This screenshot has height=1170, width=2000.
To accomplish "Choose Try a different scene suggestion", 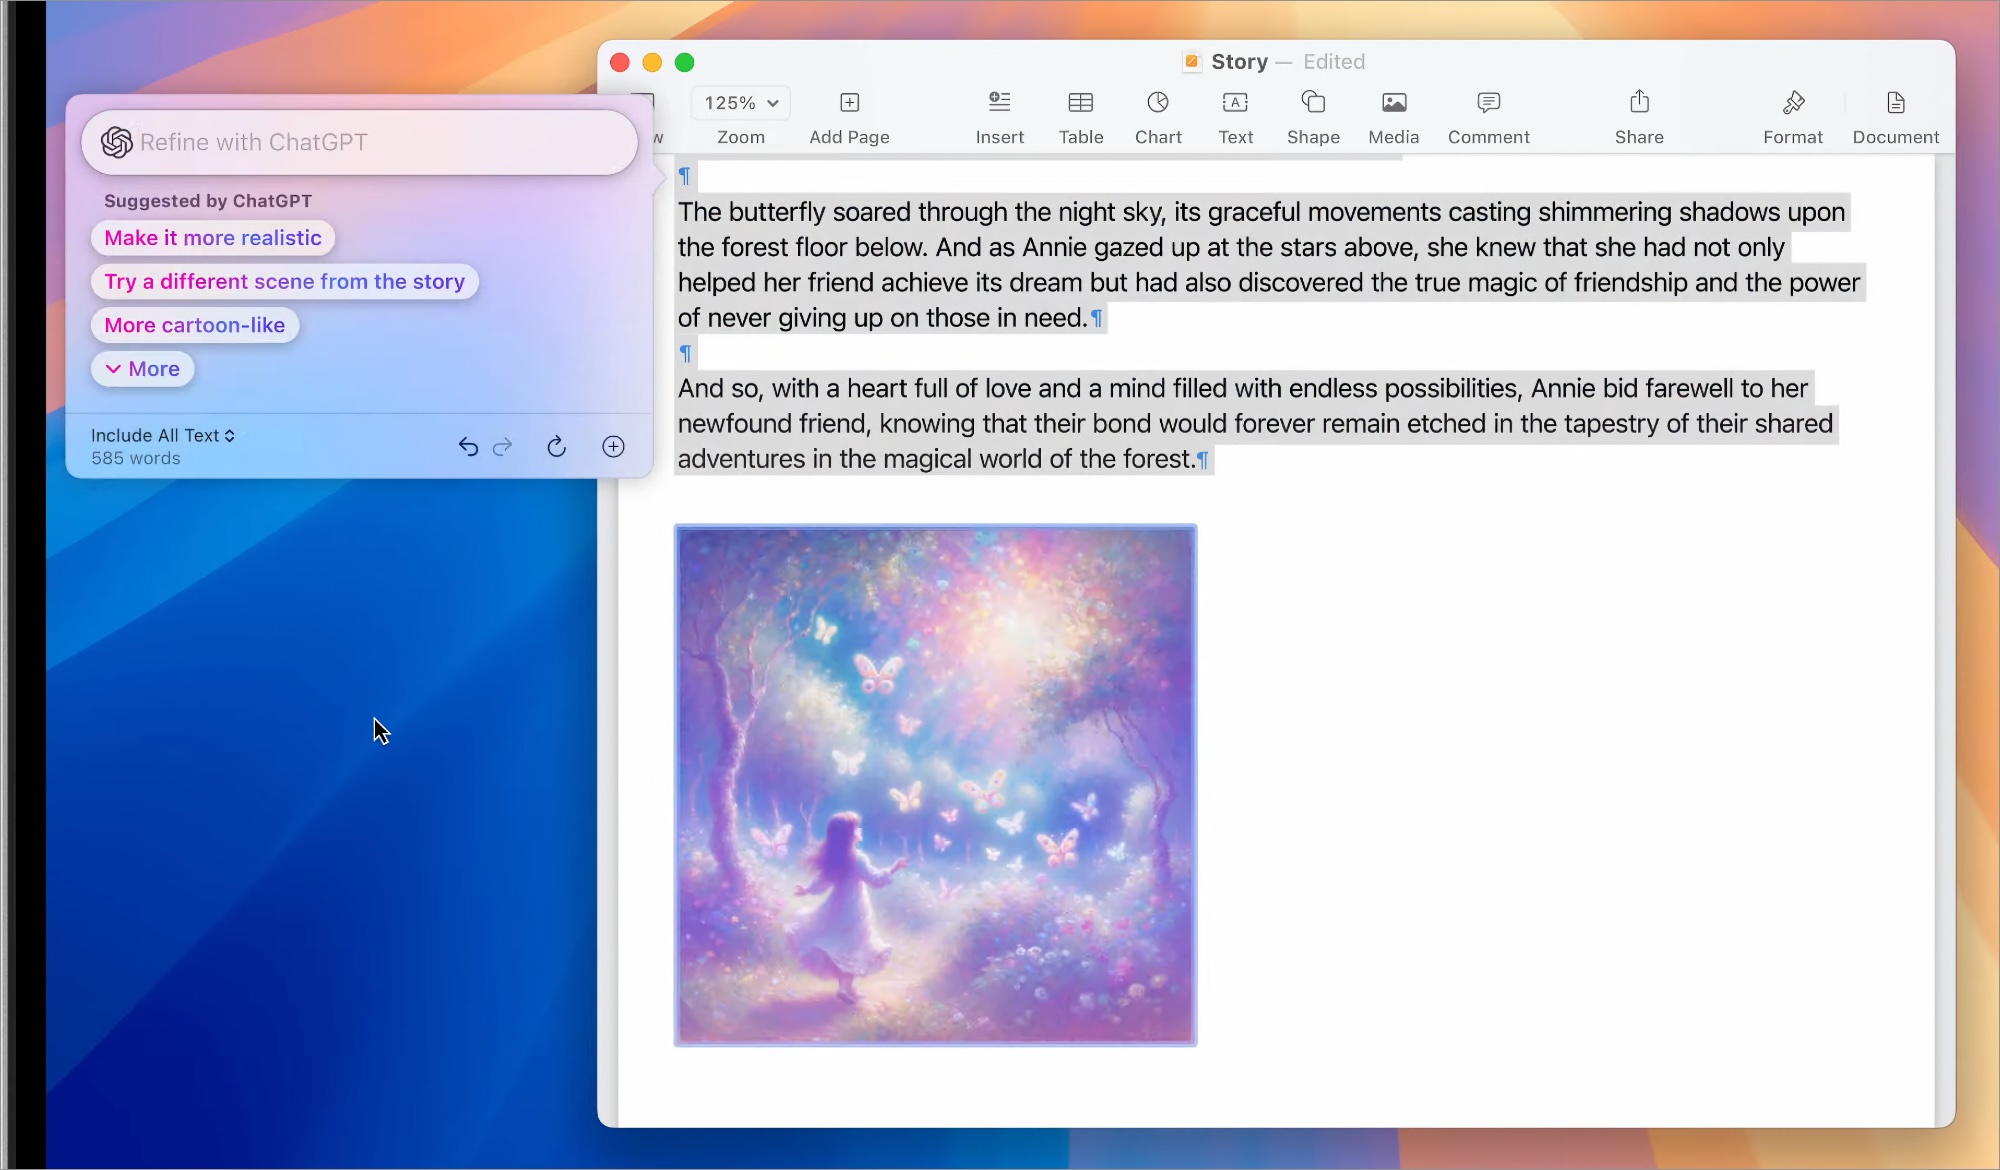I will click(x=284, y=282).
